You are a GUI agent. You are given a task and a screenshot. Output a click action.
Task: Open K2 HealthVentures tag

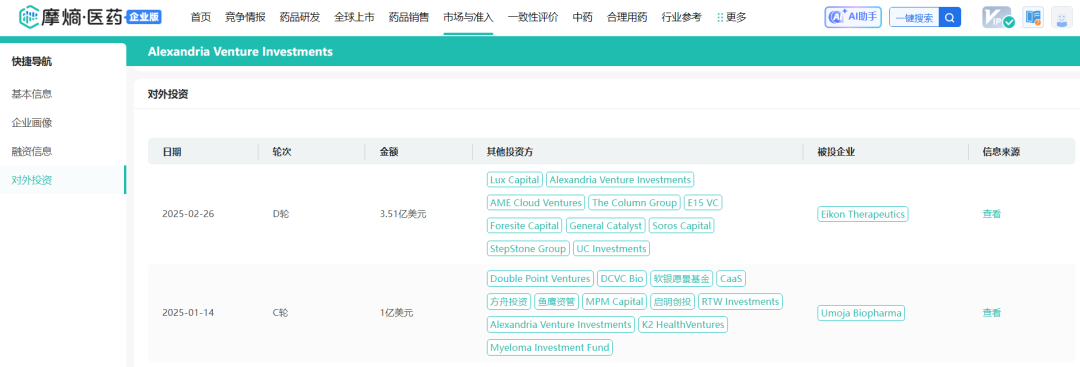[683, 324]
